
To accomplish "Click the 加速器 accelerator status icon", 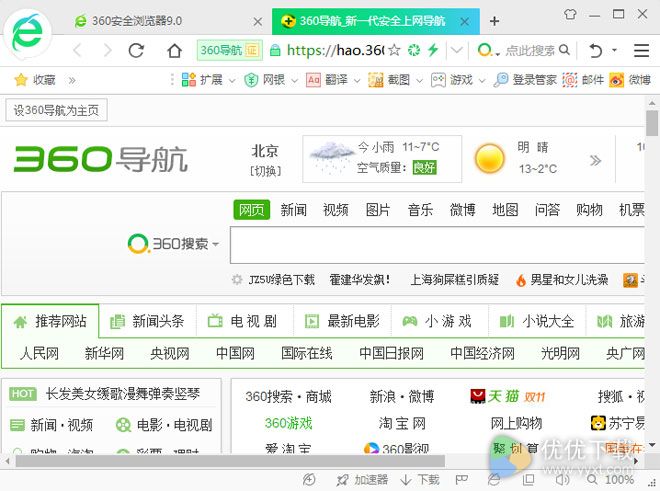I will tap(362, 480).
